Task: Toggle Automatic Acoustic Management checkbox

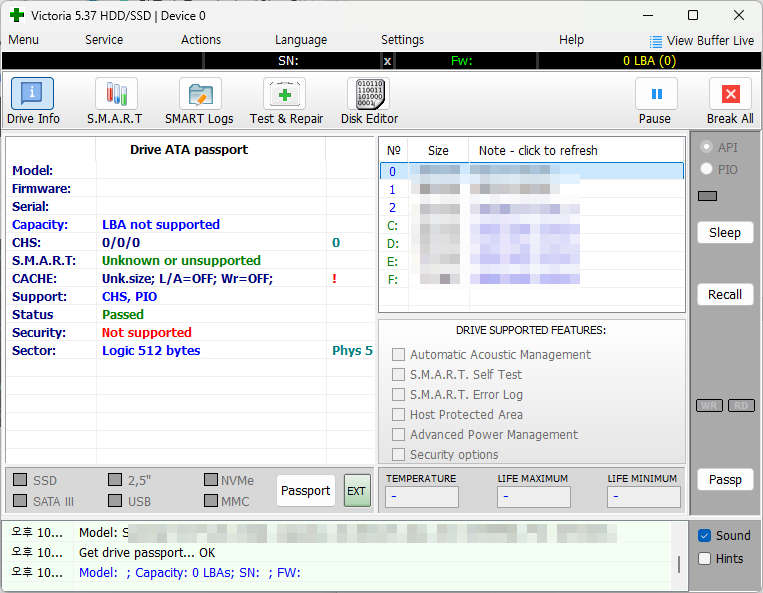Action: (398, 354)
